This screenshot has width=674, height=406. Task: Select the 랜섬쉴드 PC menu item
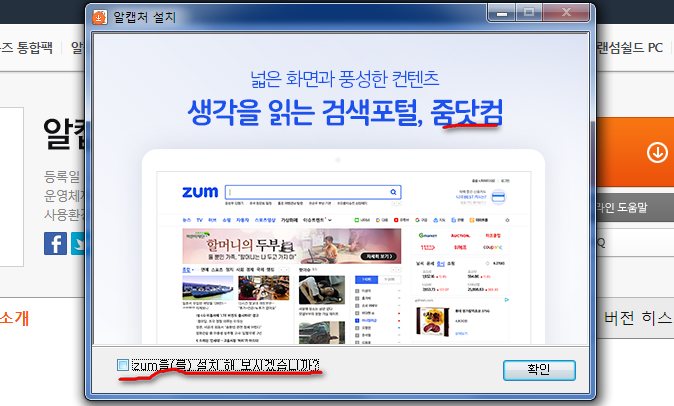tap(630, 47)
